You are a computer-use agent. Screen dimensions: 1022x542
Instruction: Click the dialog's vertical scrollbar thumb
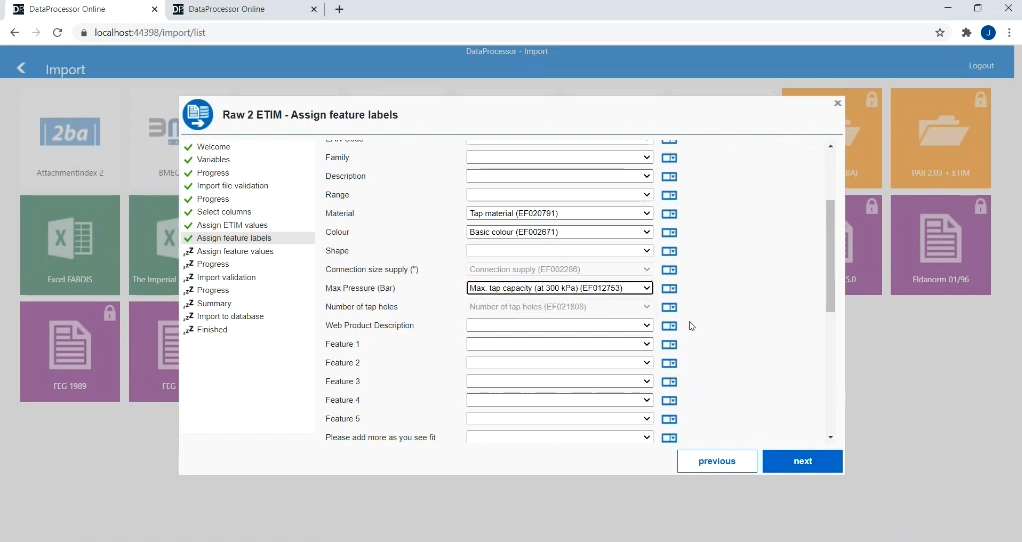coord(830,255)
